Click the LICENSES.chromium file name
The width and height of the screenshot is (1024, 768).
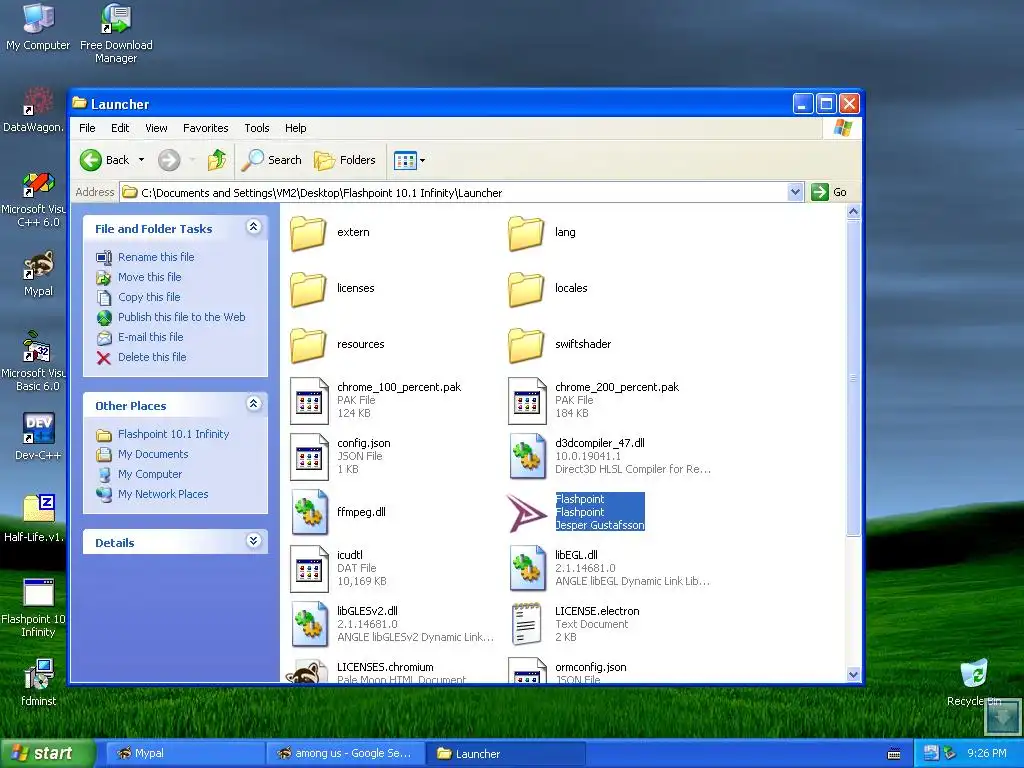click(x=385, y=667)
